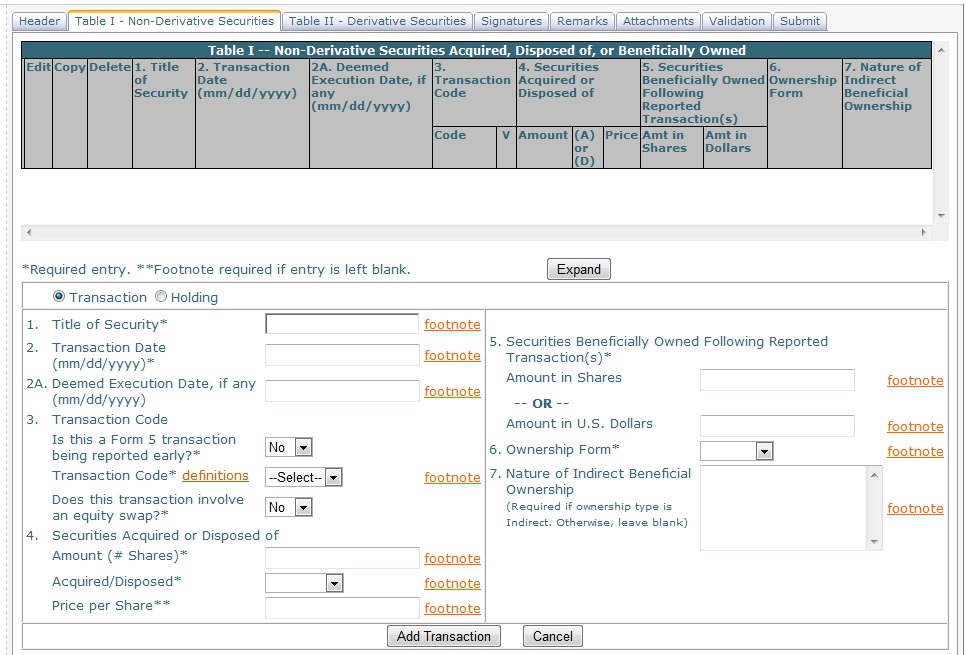Switch to Table II - Derivative Securities tab
Image resolution: width=966 pixels, height=655 pixels.
click(x=377, y=21)
